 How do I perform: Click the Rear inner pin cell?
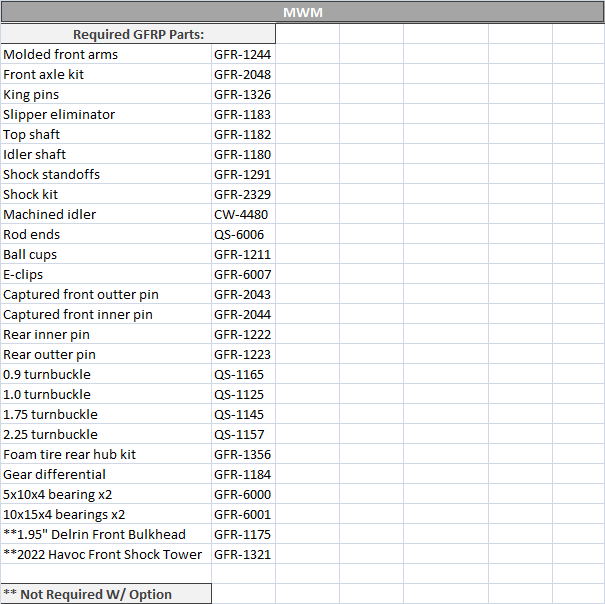pyautogui.click(x=105, y=334)
